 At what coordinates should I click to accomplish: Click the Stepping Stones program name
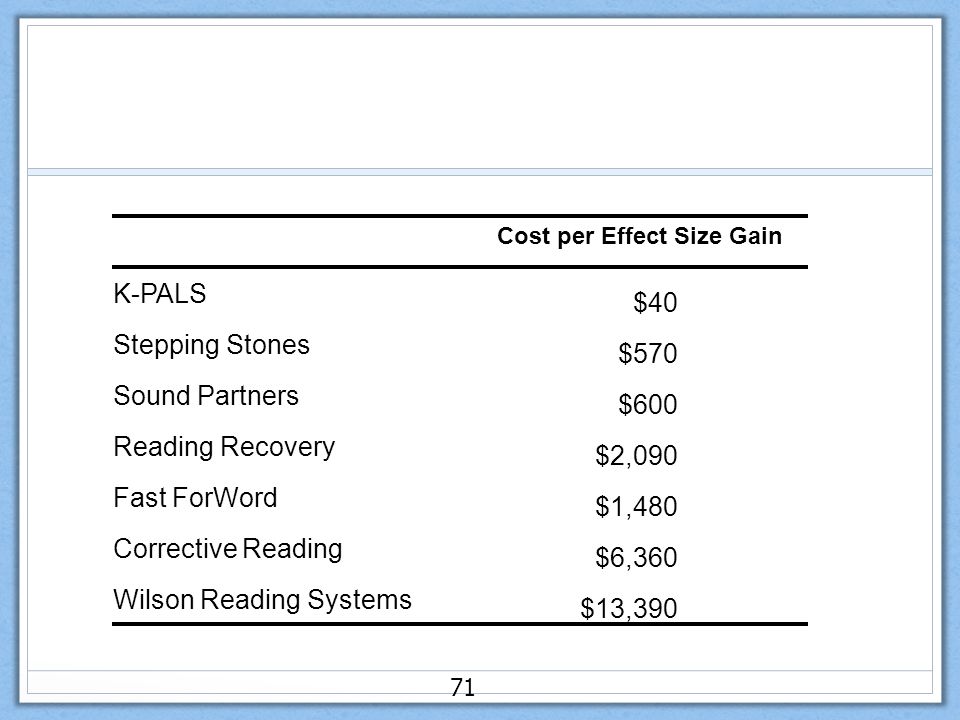[211, 345]
